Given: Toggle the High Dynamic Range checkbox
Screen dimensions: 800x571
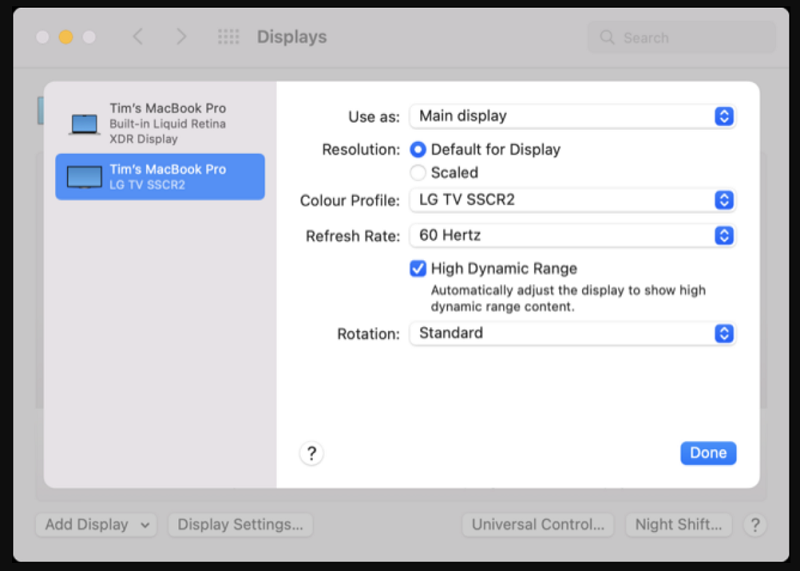Looking at the screenshot, I should pos(418,268).
